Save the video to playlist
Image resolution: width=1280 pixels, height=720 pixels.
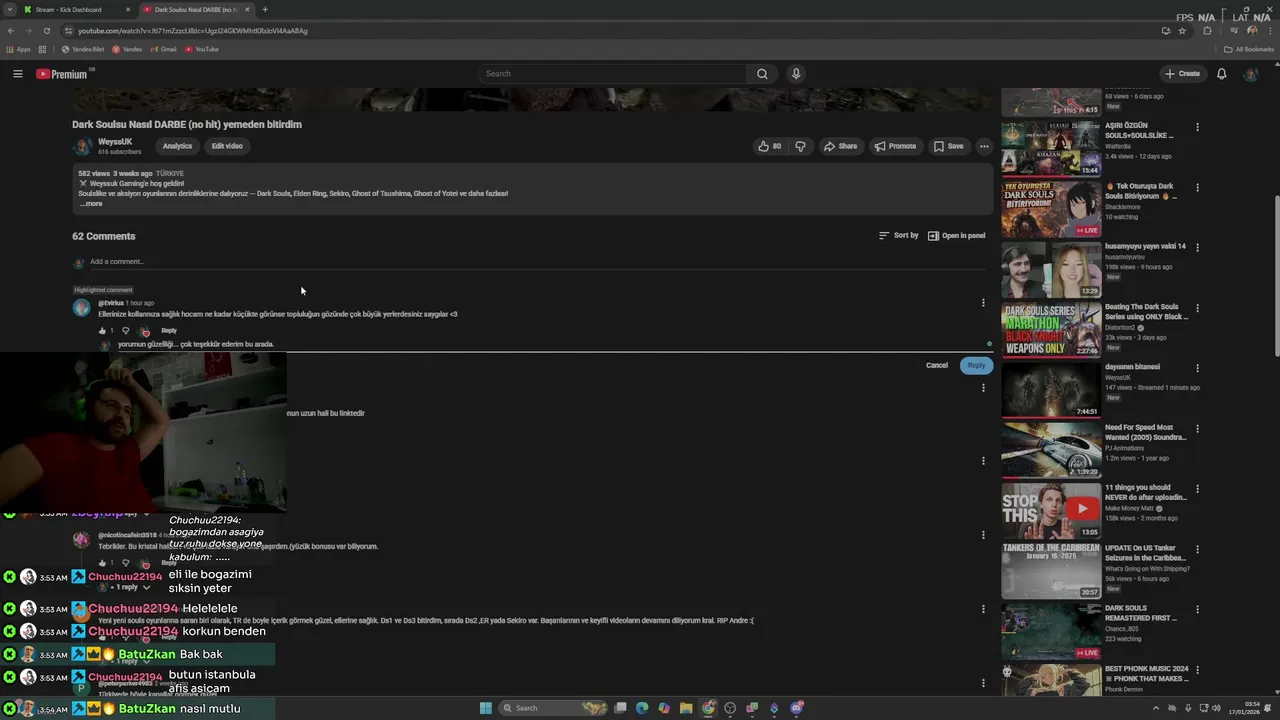(x=949, y=146)
